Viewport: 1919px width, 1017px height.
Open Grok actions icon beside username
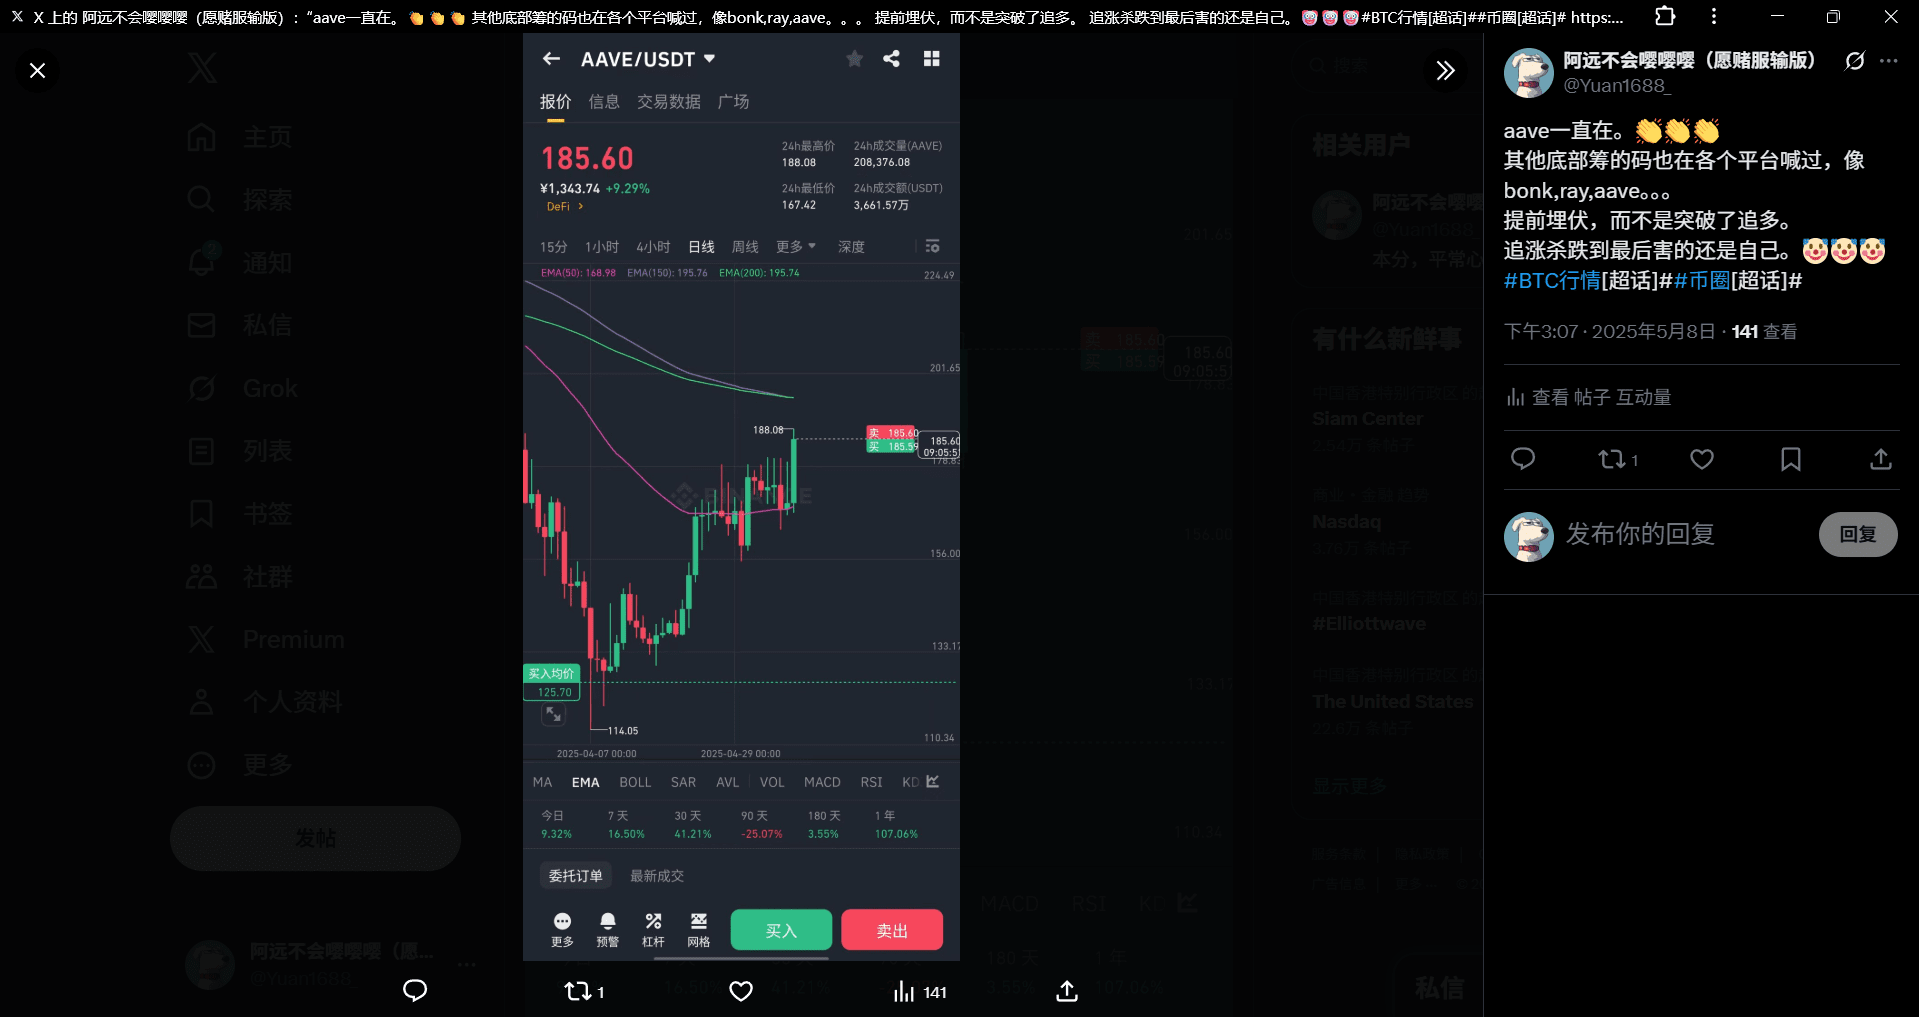(x=1855, y=61)
